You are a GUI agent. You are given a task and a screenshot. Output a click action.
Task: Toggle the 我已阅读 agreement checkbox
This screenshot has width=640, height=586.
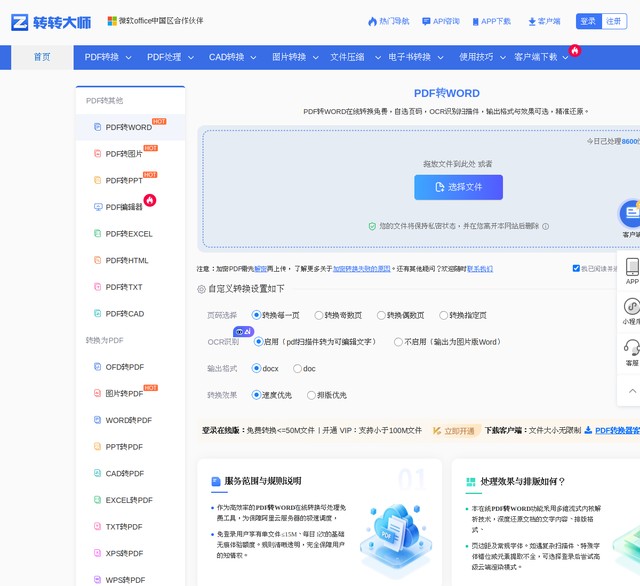pos(576,268)
